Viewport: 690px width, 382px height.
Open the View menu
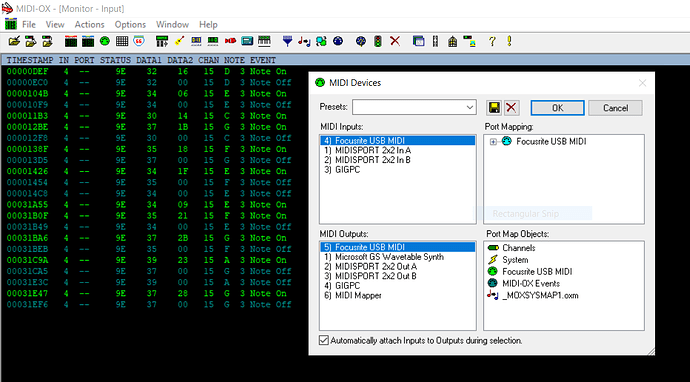[x=55, y=25]
